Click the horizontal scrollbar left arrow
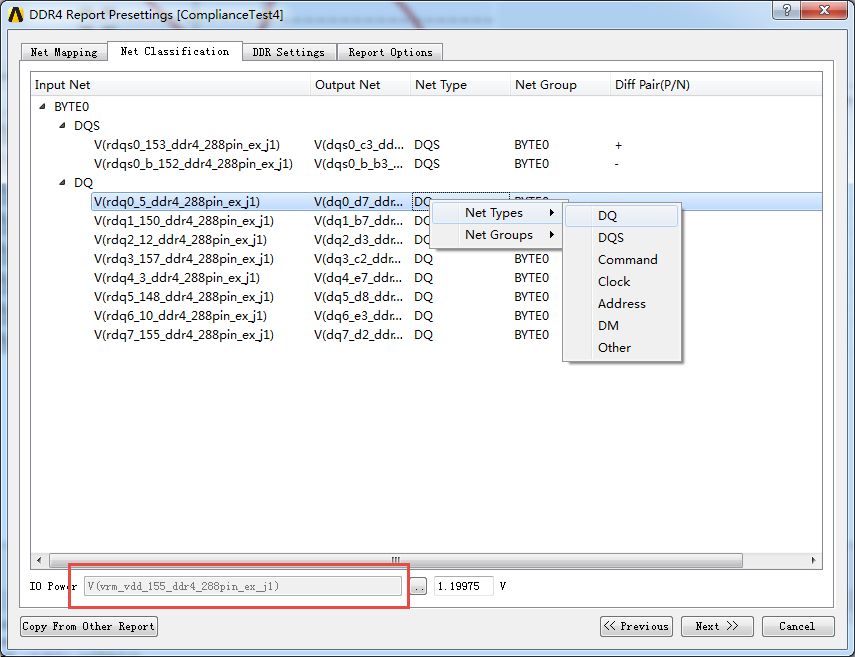 point(39,560)
